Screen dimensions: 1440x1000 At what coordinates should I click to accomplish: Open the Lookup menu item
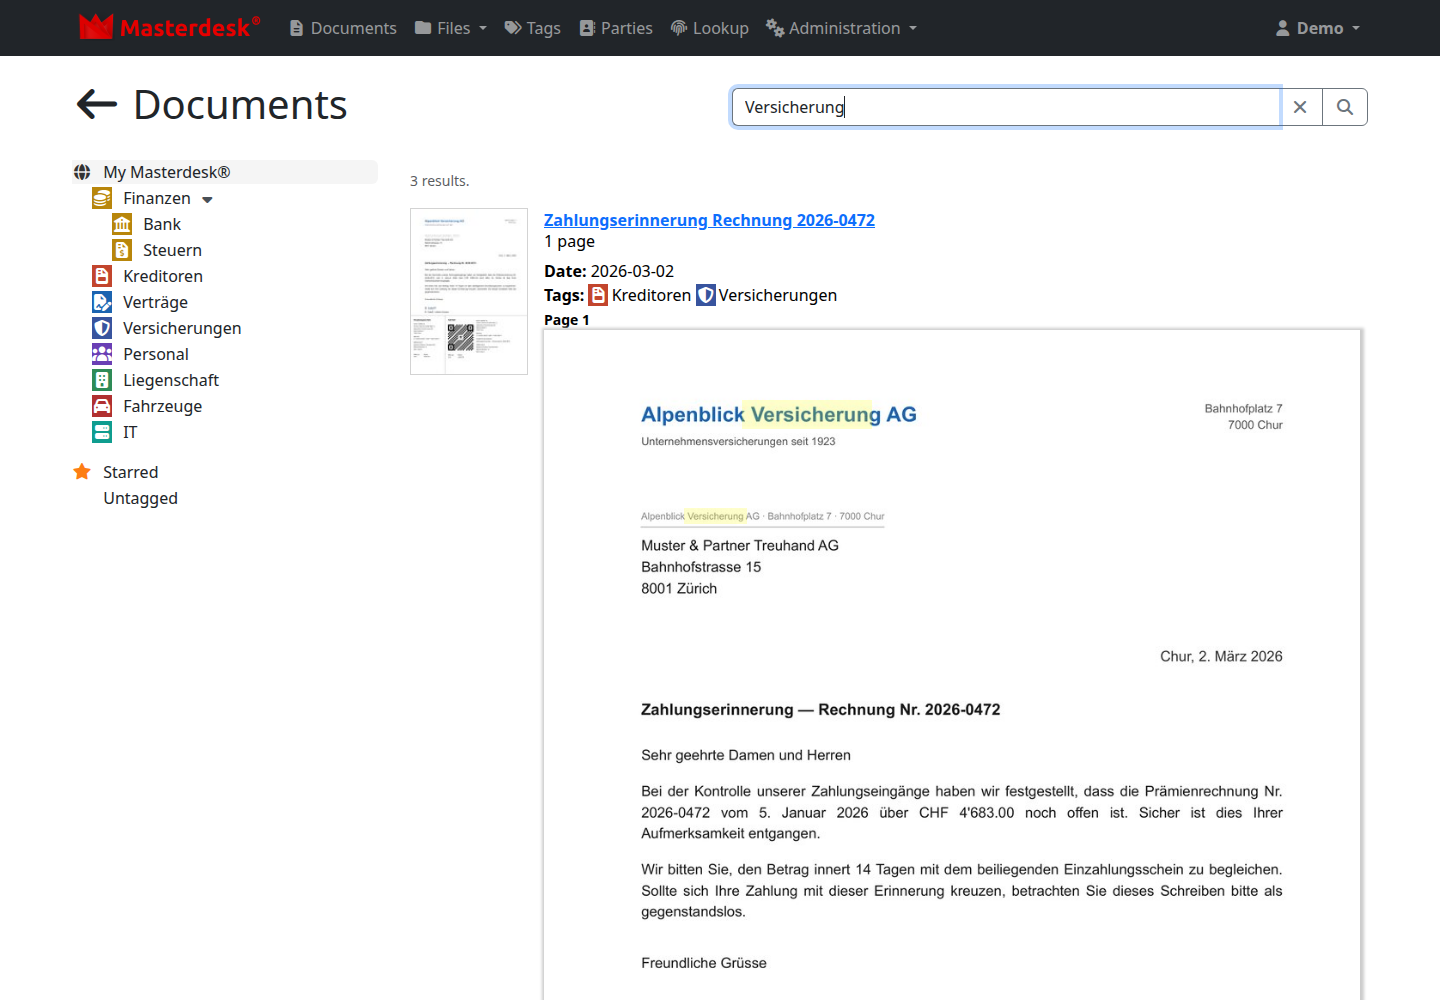(x=709, y=28)
